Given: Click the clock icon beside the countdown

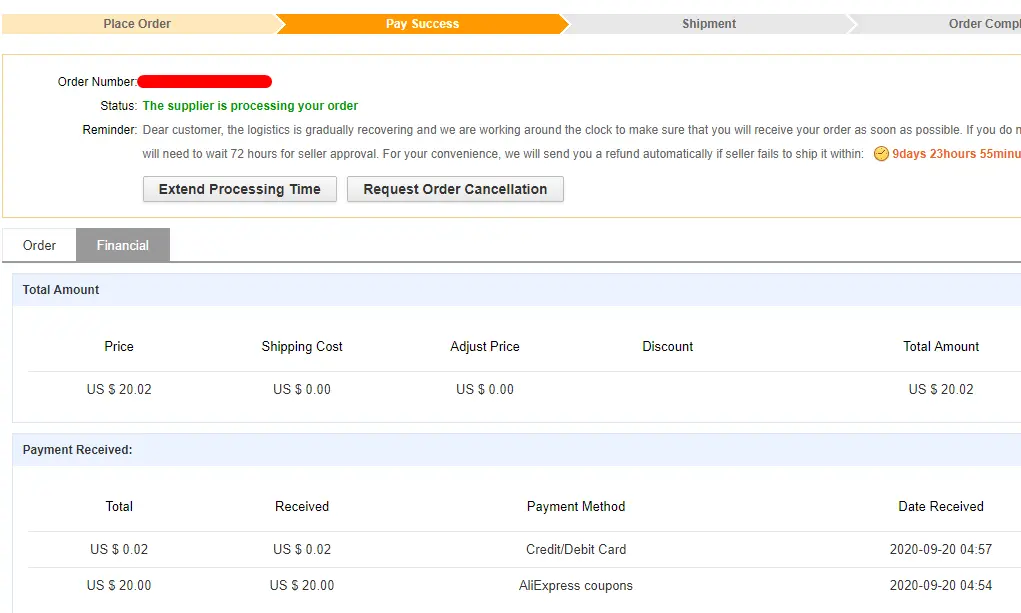Looking at the screenshot, I should coord(881,154).
